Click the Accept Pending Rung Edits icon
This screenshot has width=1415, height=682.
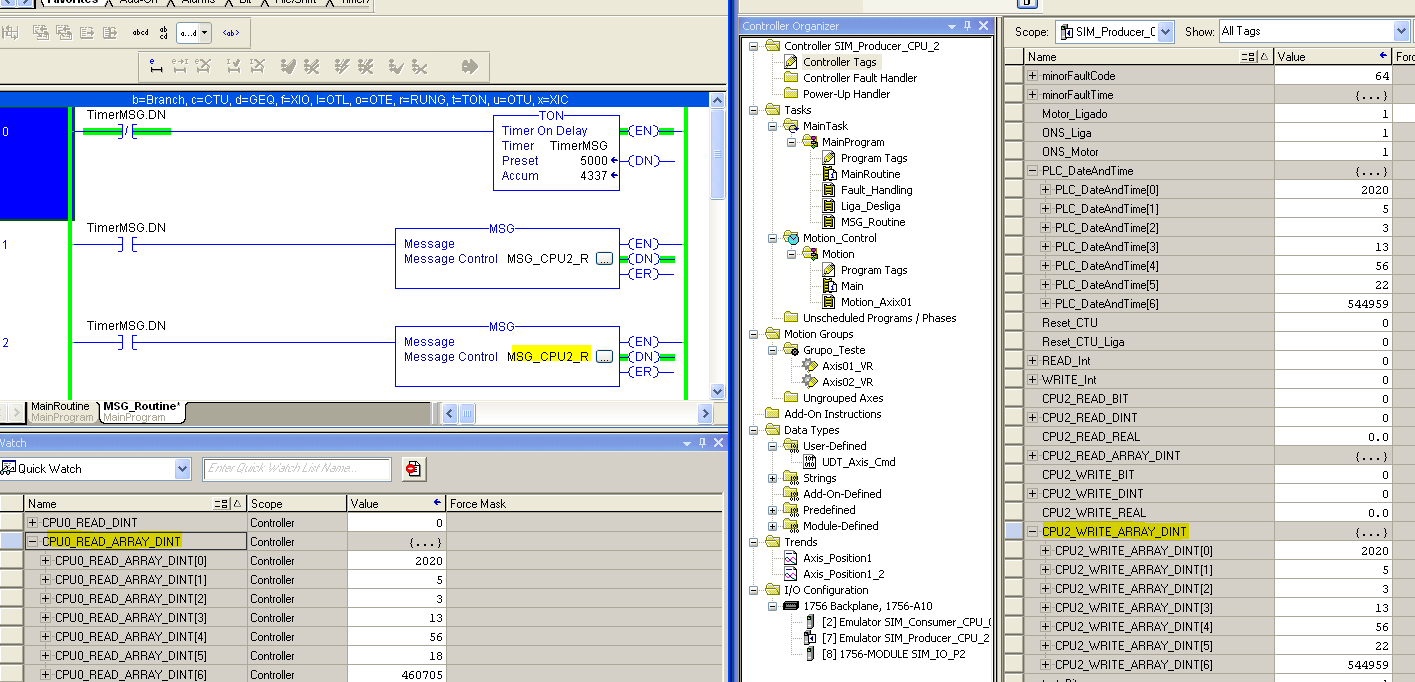[179, 65]
